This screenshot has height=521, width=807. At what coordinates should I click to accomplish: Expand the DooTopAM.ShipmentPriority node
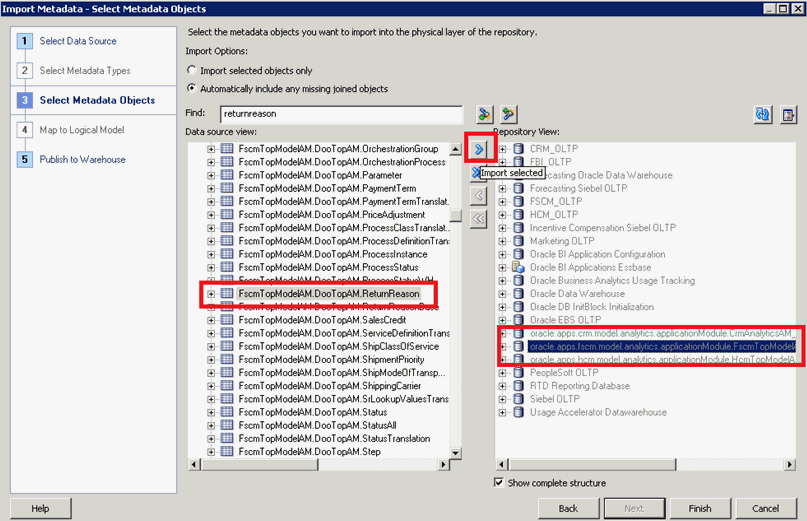pyautogui.click(x=211, y=360)
